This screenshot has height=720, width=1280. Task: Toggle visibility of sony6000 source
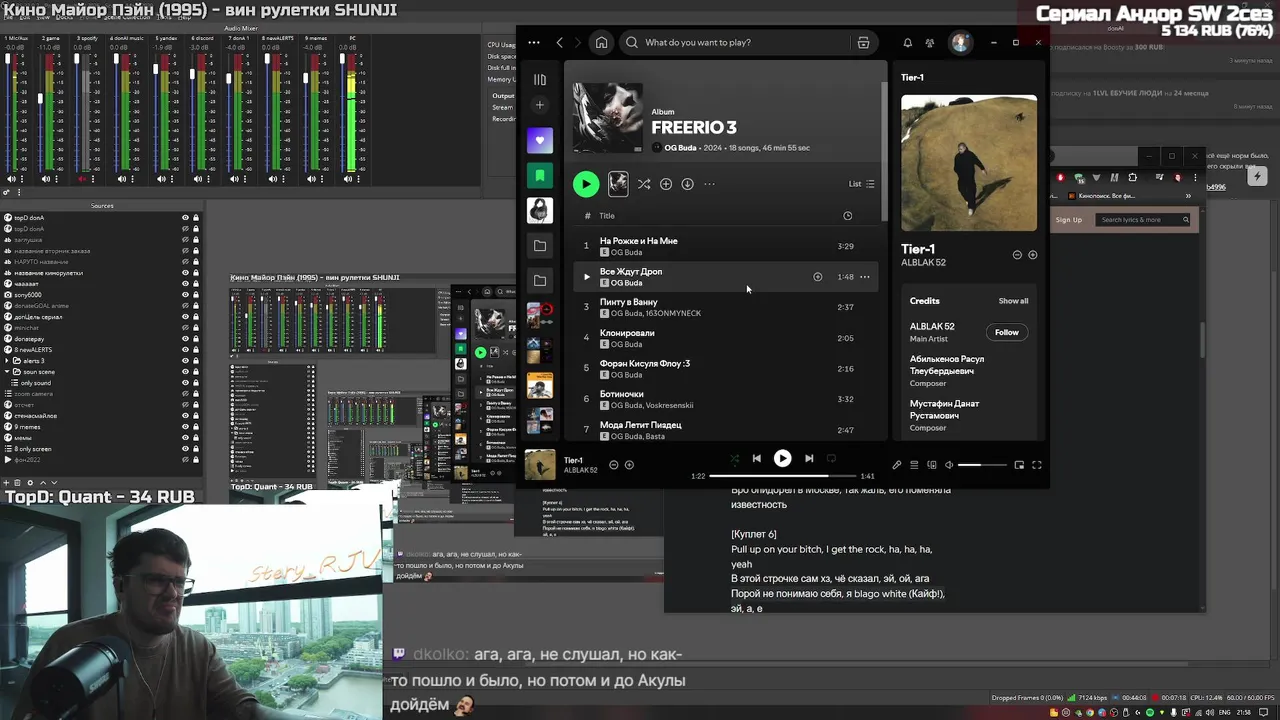(185, 295)
